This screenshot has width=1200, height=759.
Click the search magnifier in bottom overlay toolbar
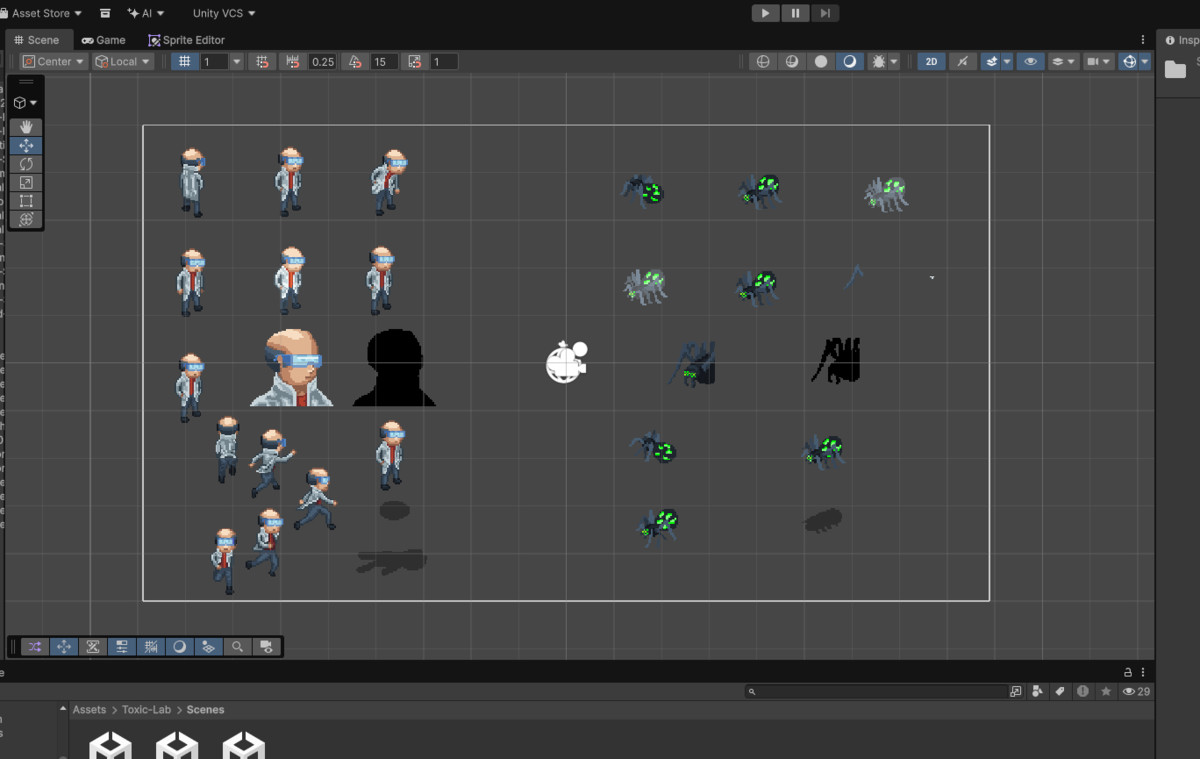(238, 647)
